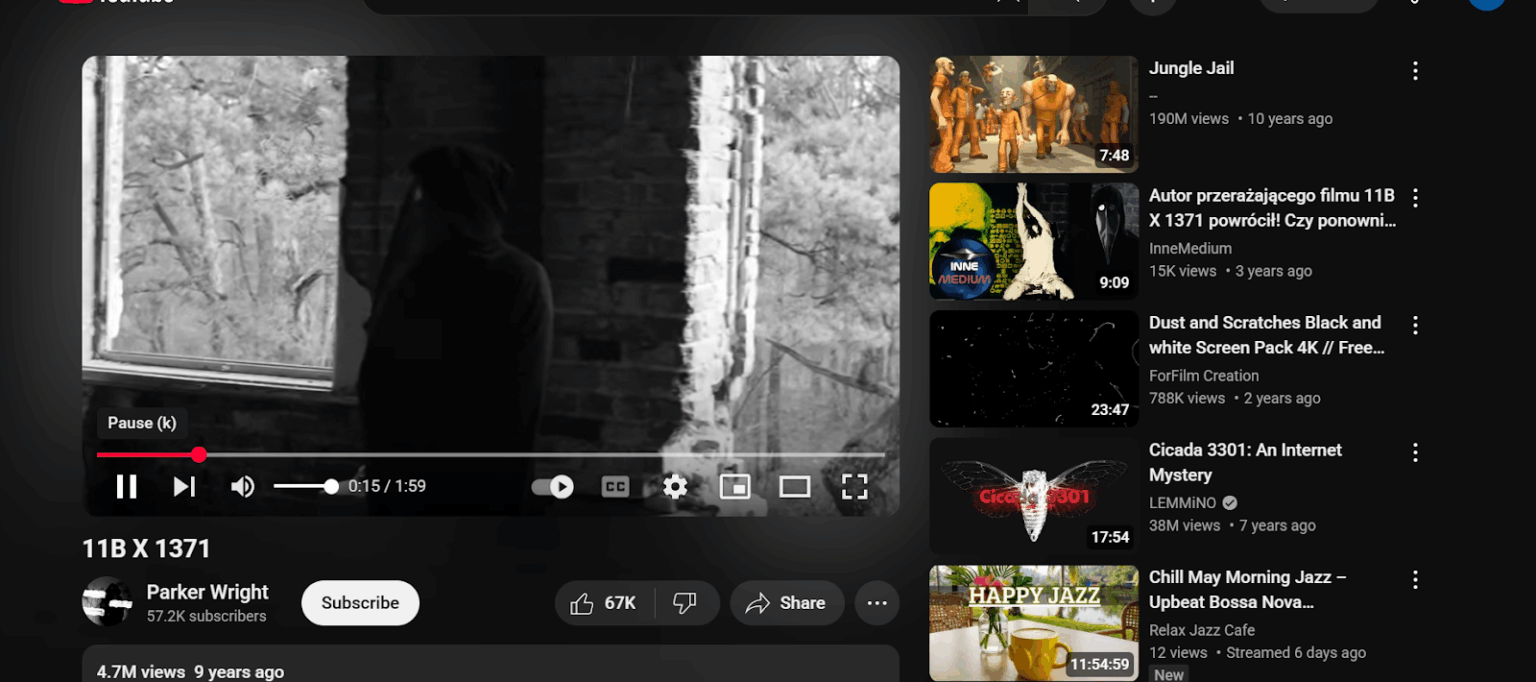Dislike the video

pyautogui.click(x=685, y=603)
